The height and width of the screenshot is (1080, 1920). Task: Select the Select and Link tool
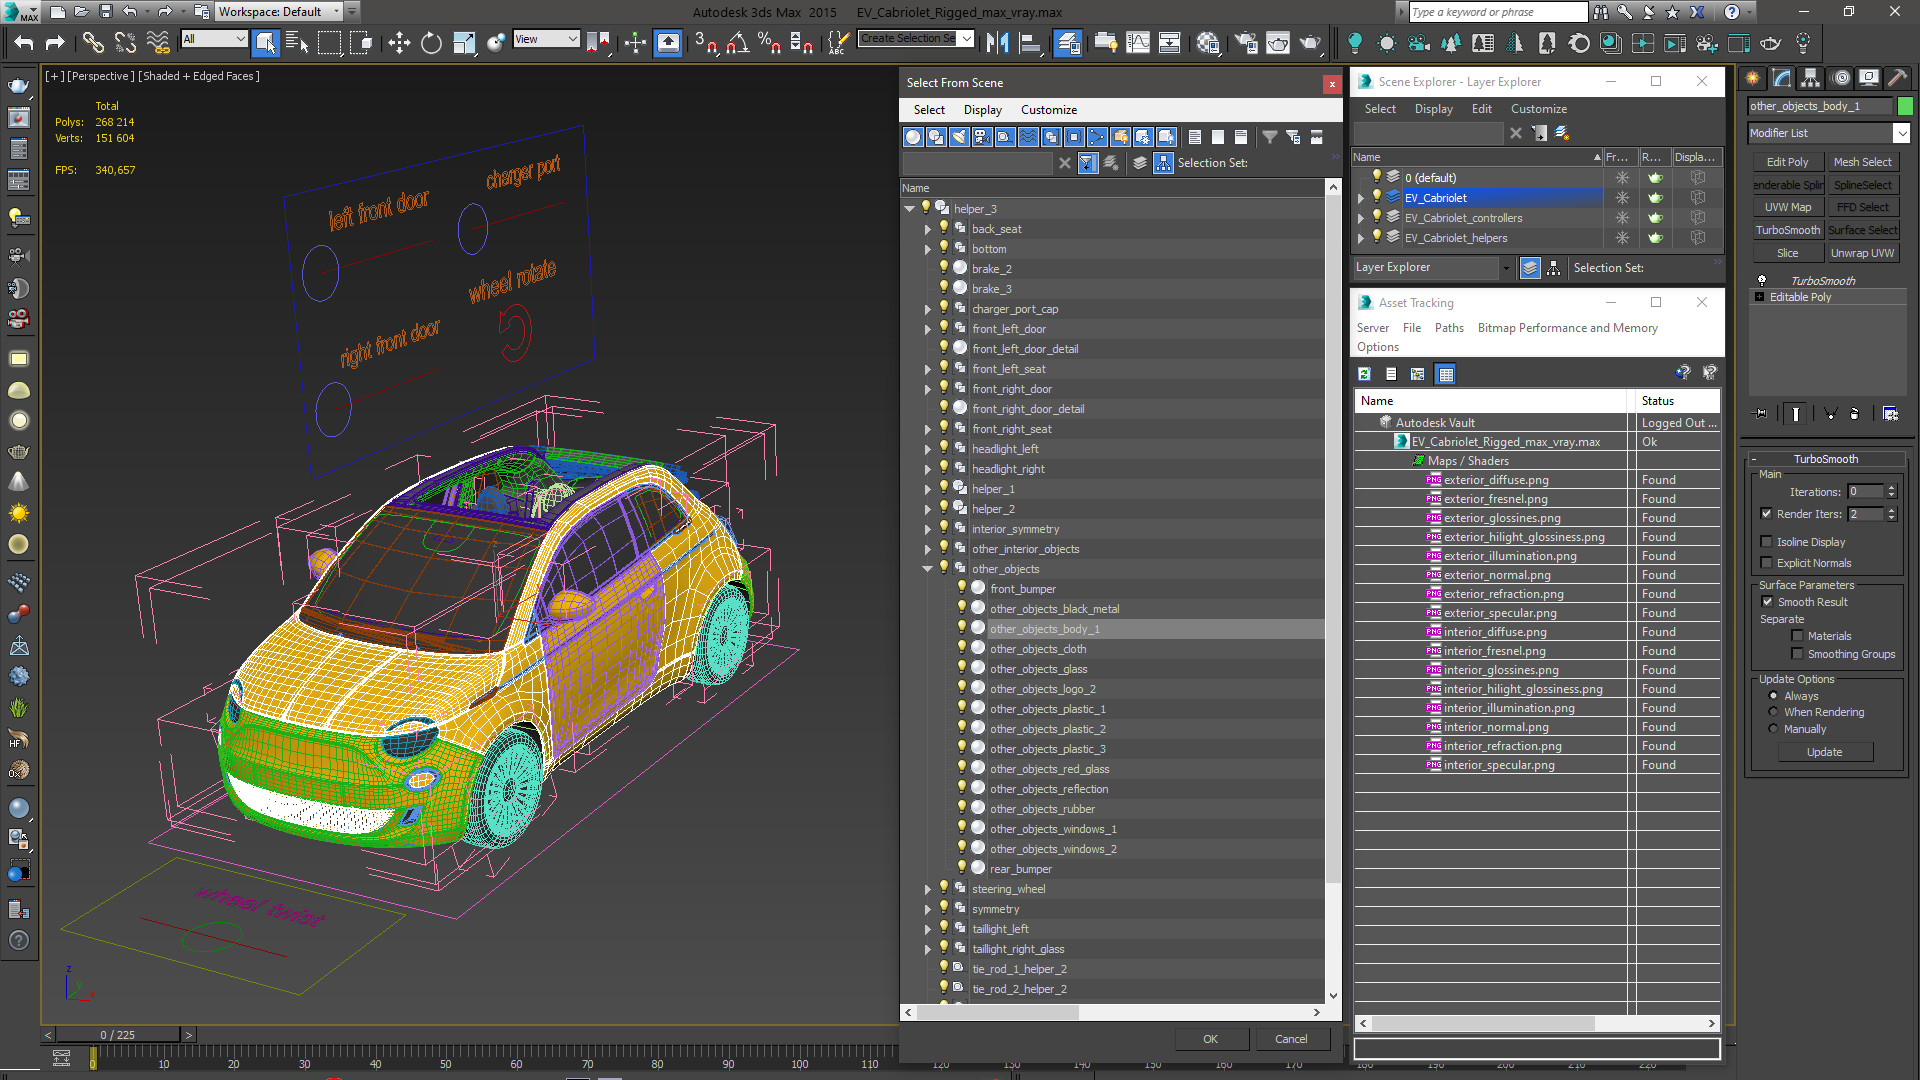[93, 42]
